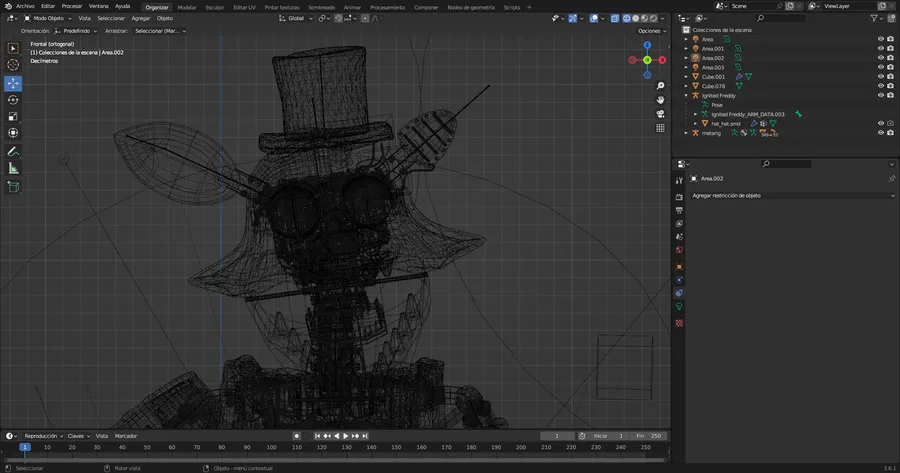Open the View Layer properties tab

[x=679, y=223]
